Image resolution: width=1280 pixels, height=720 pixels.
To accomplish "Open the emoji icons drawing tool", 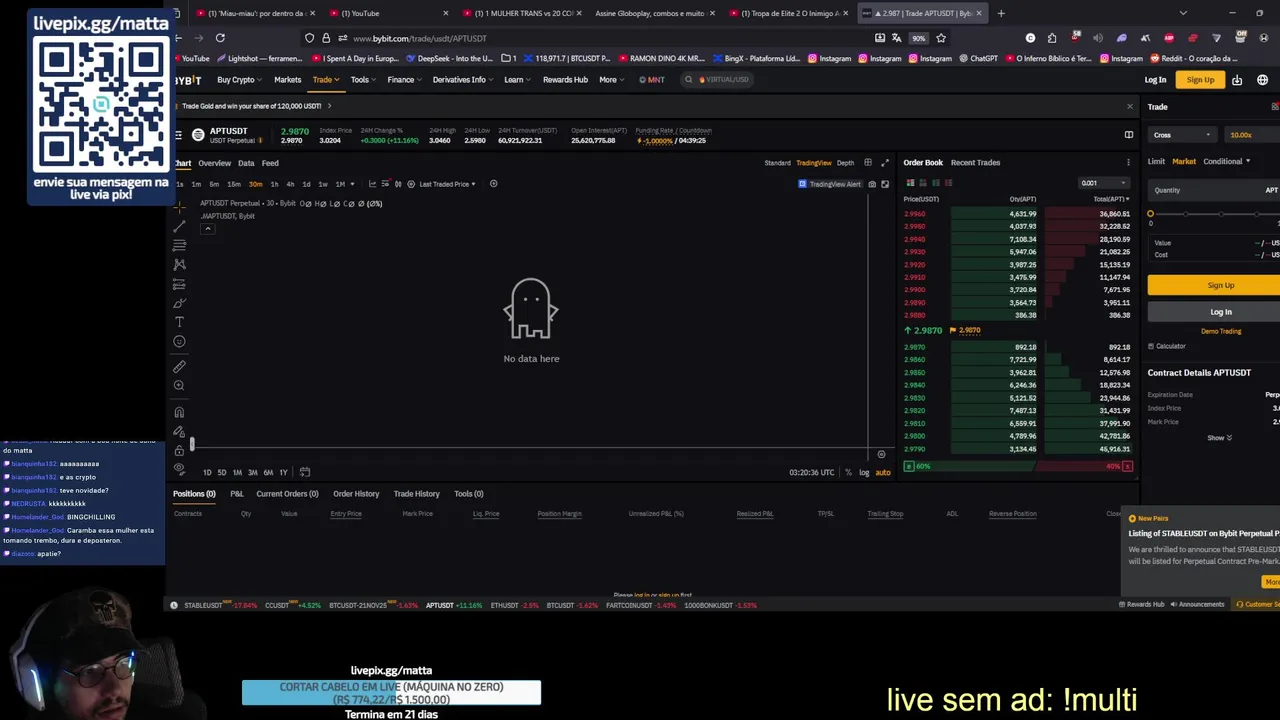I will (x=179, y=341).
